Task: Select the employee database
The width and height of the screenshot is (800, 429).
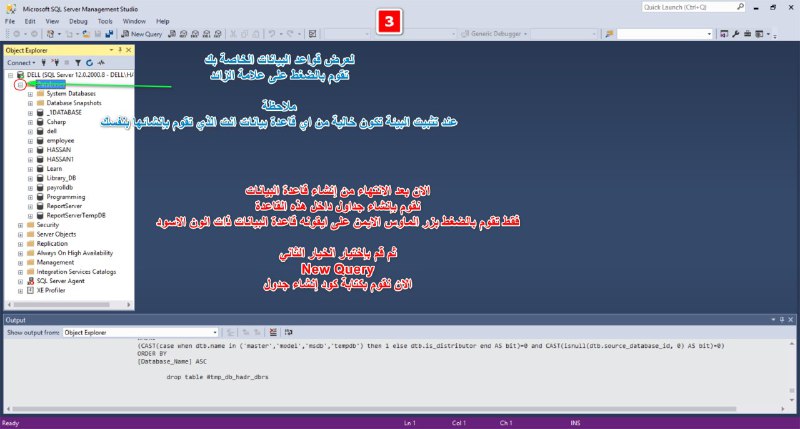Action: click(60, 140)
